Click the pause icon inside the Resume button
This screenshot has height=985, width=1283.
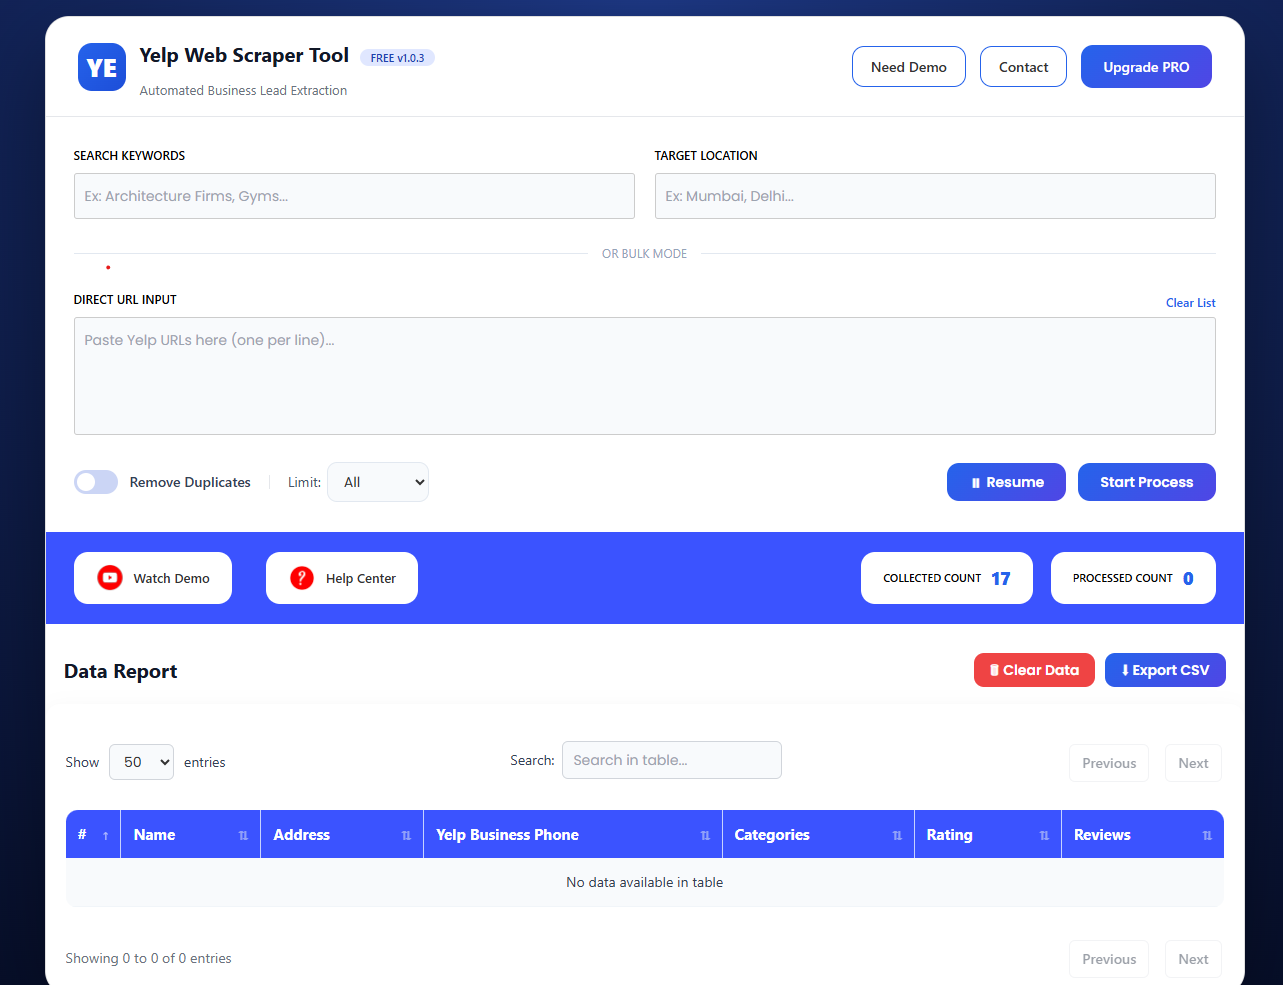click(x=976, y=482)
